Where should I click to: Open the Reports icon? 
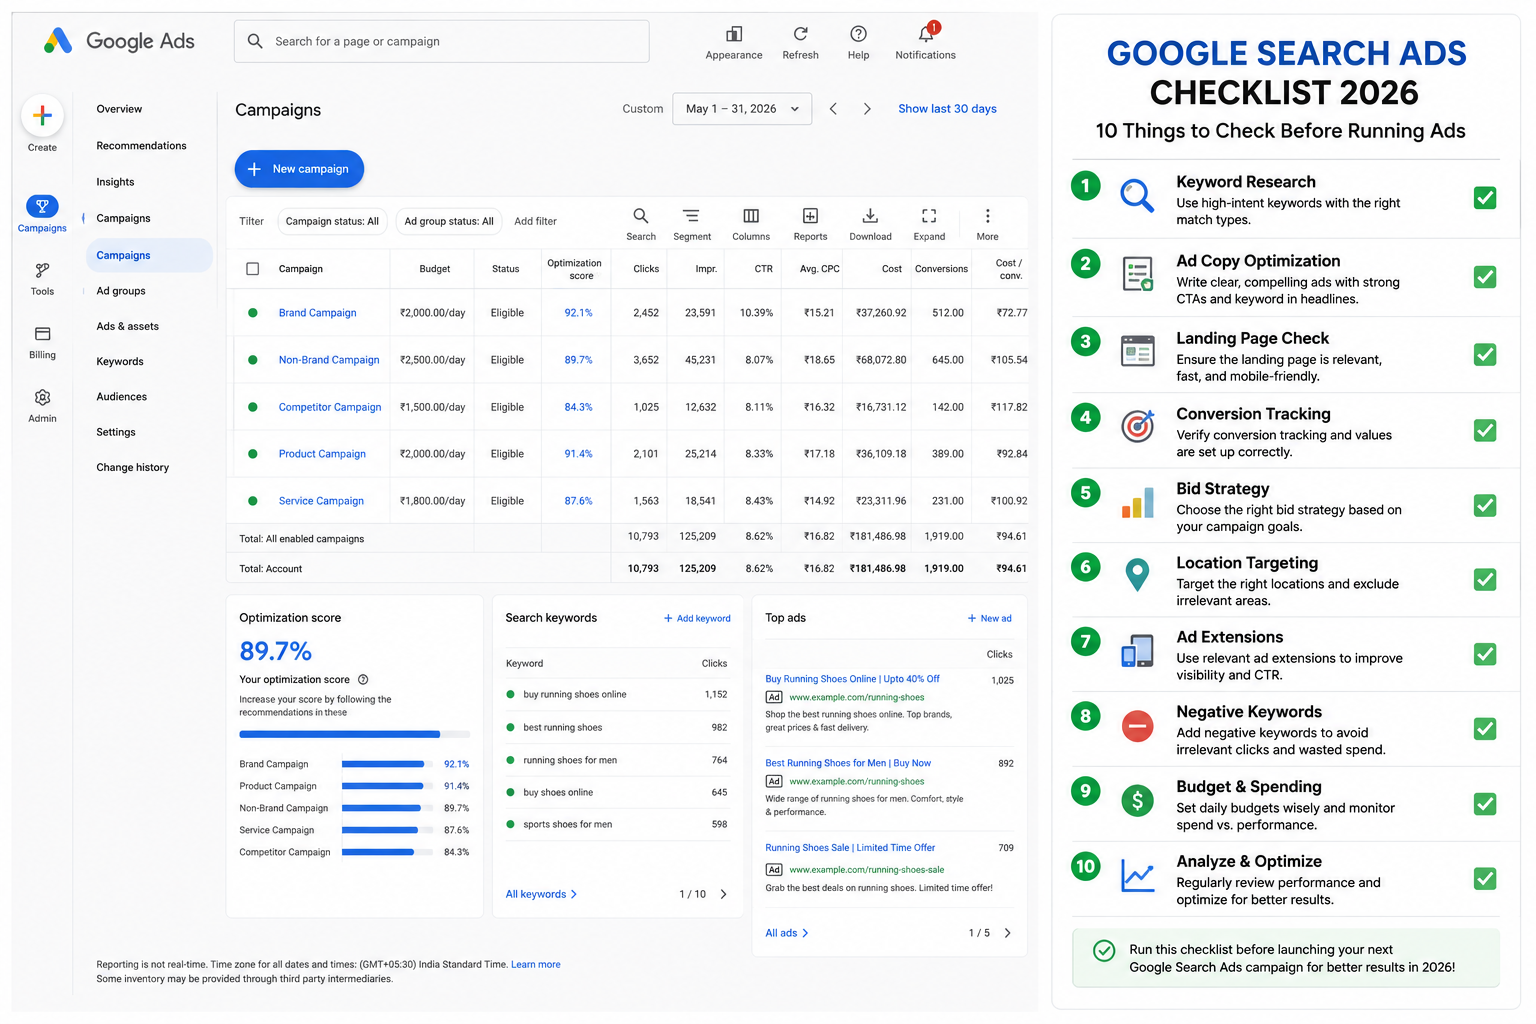coord(810,216)
